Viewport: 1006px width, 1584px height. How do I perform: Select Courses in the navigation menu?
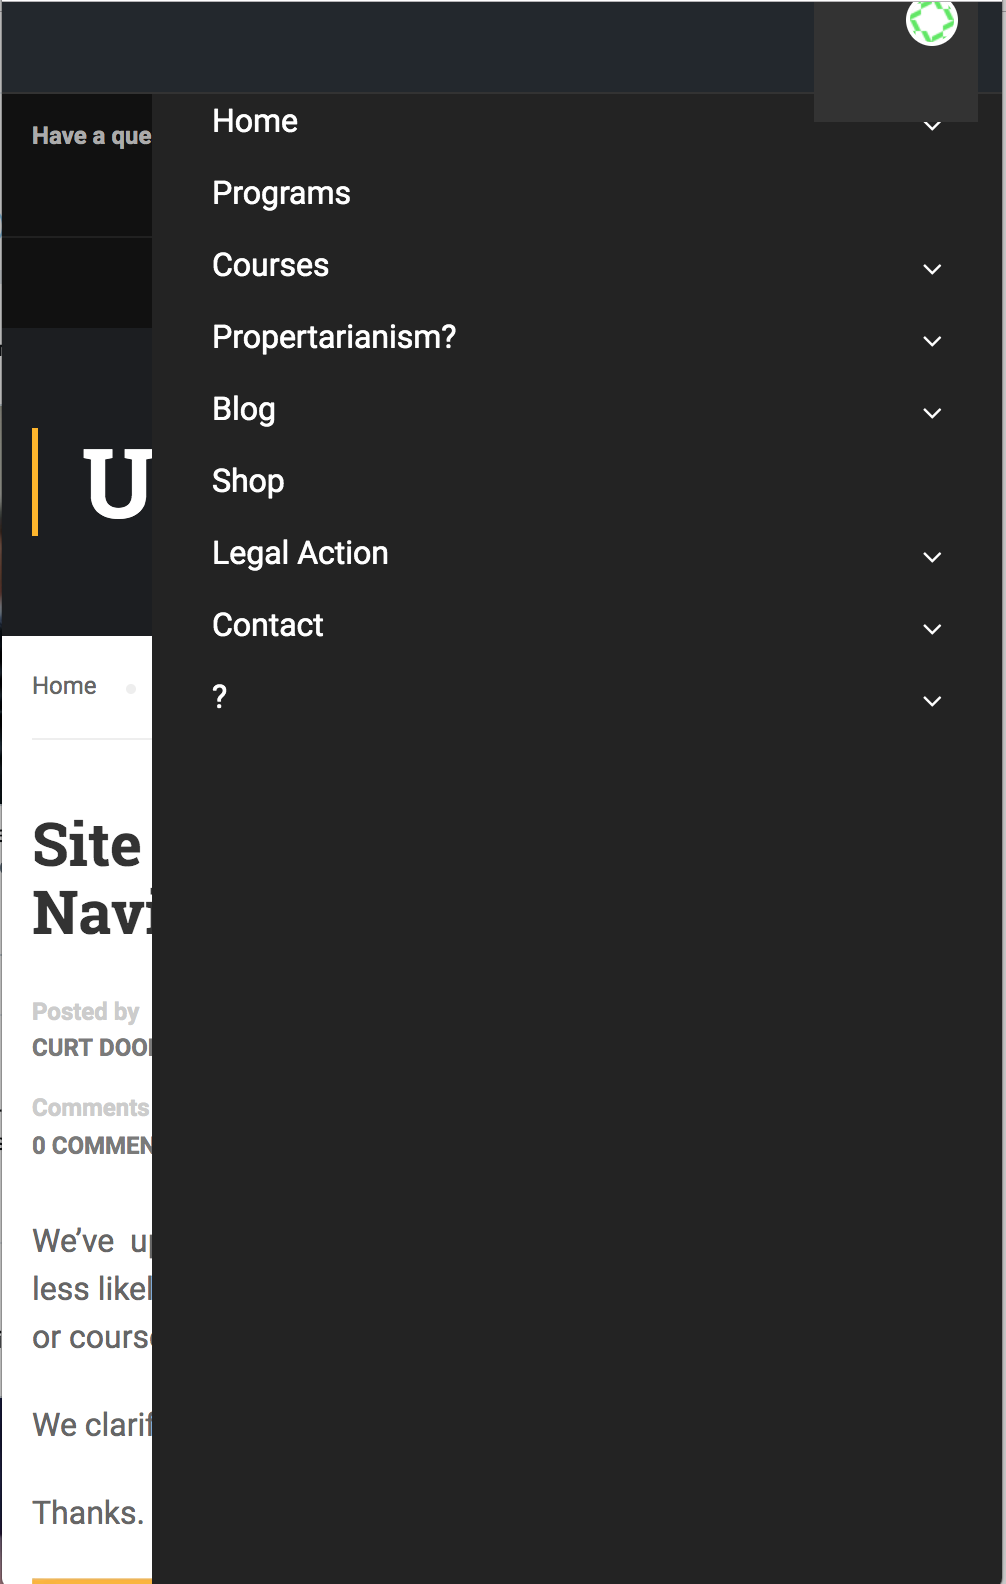point(270,265)
